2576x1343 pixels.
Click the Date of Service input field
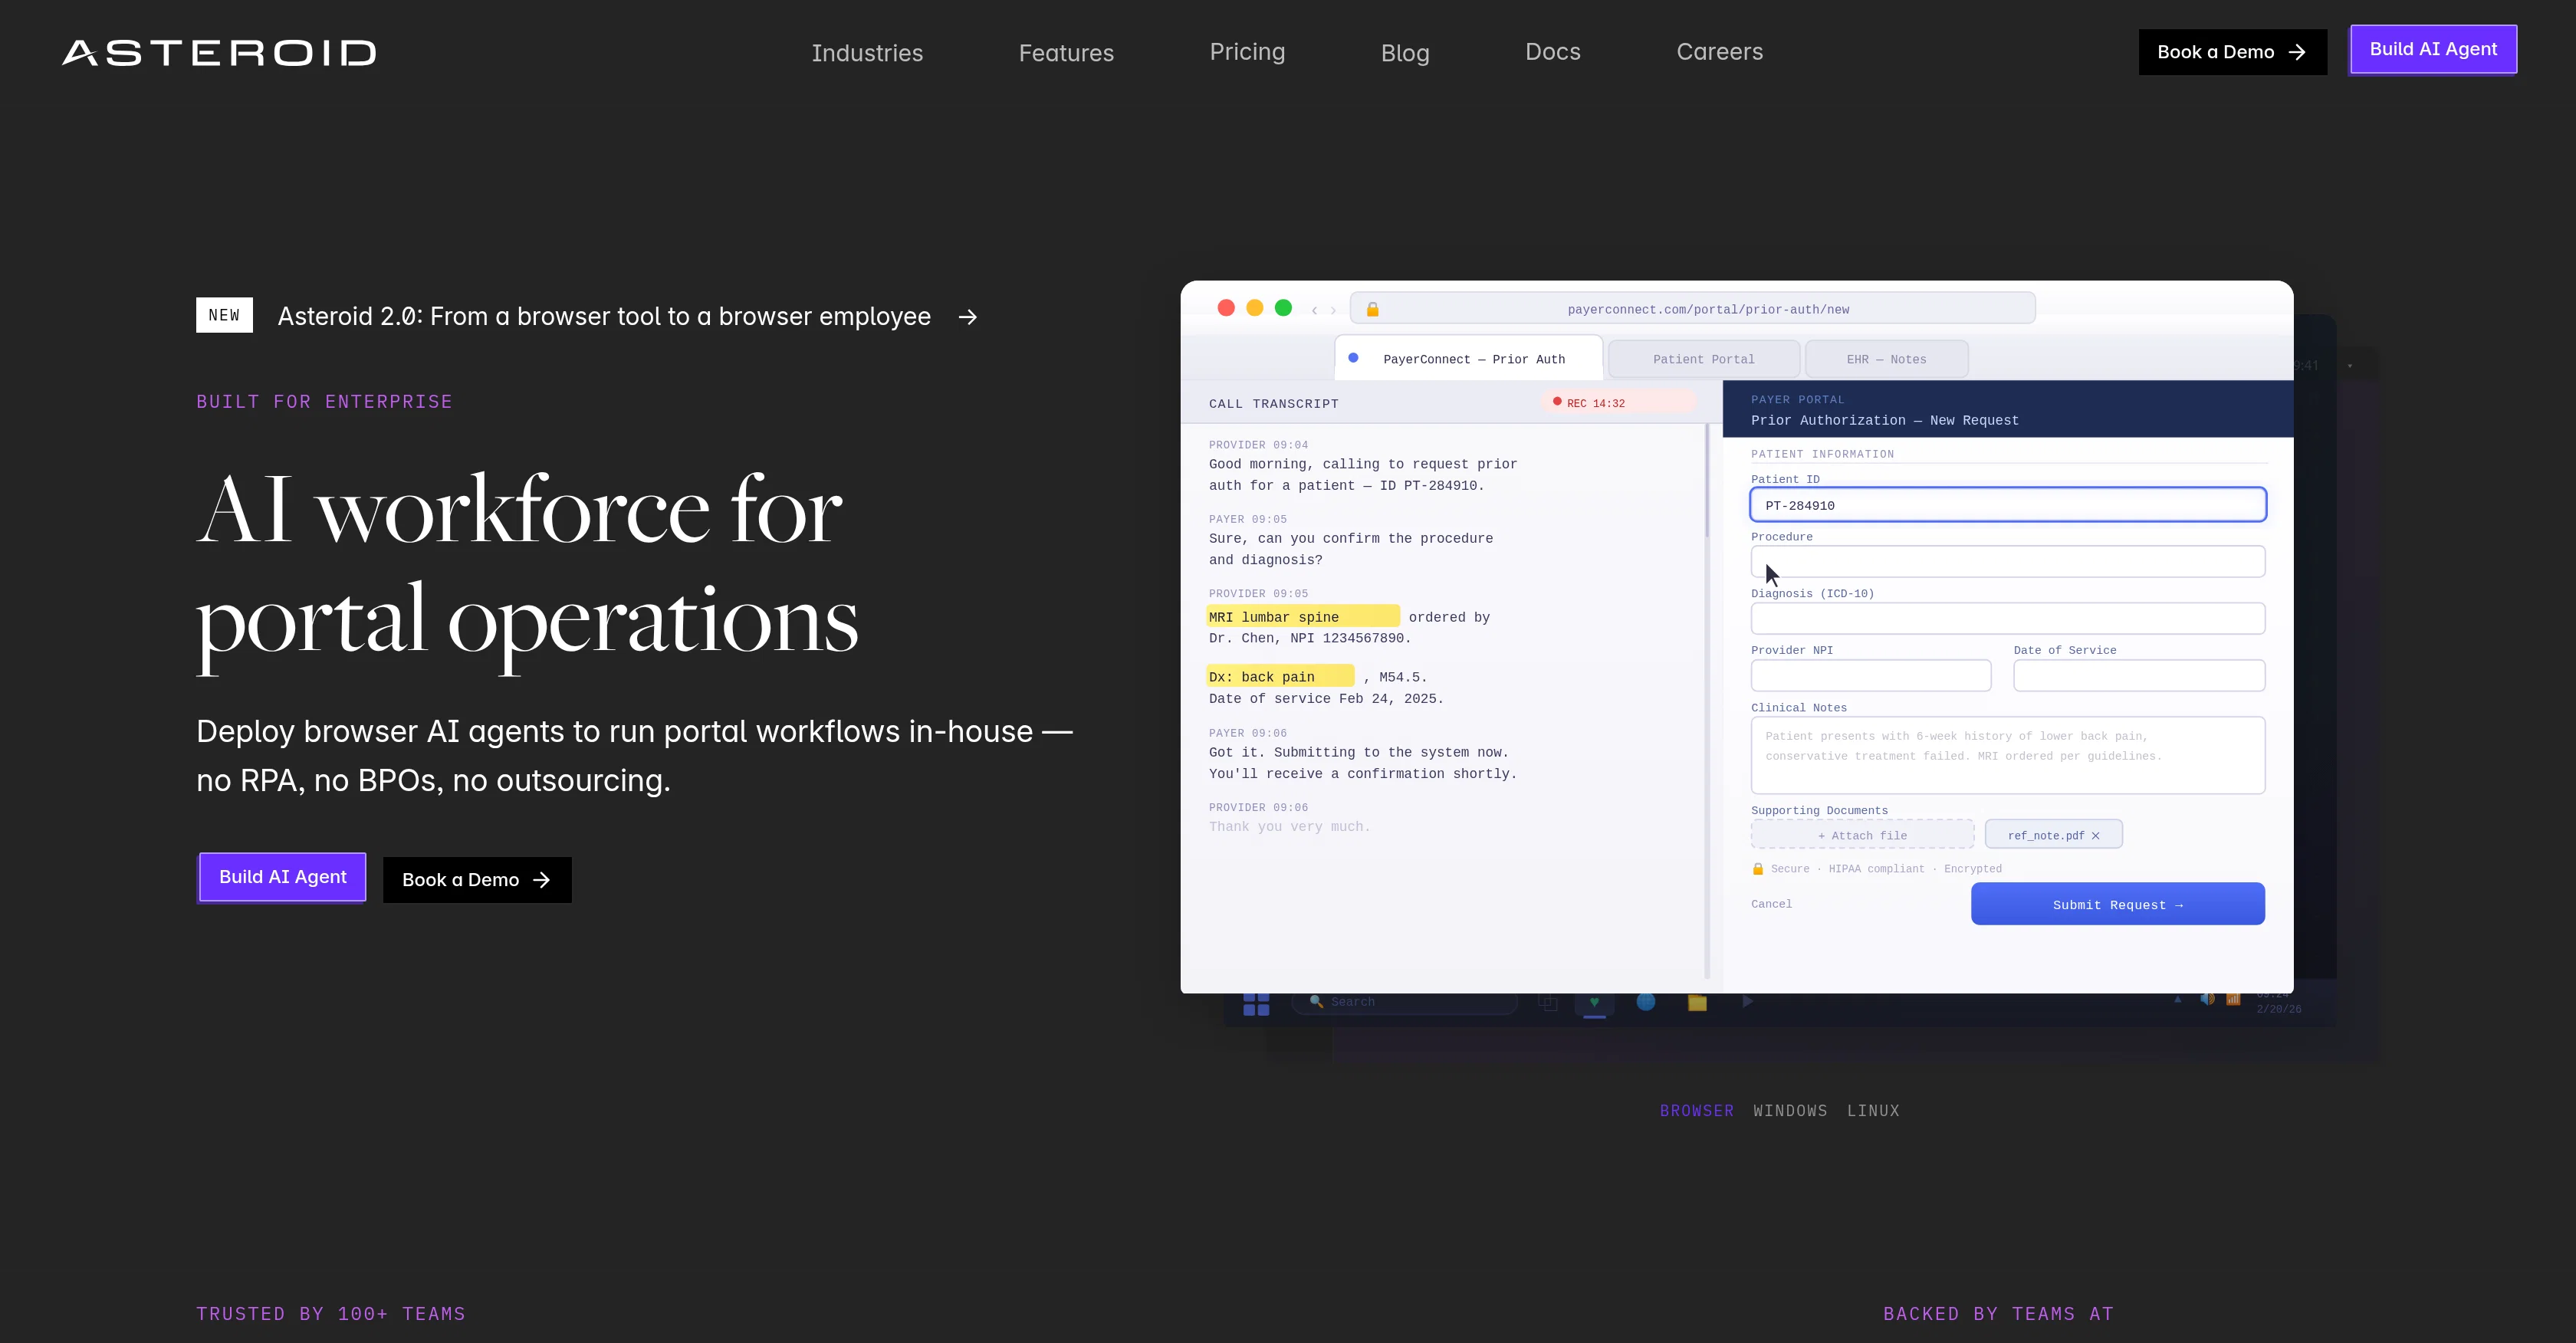click(x=2139, y=676)
